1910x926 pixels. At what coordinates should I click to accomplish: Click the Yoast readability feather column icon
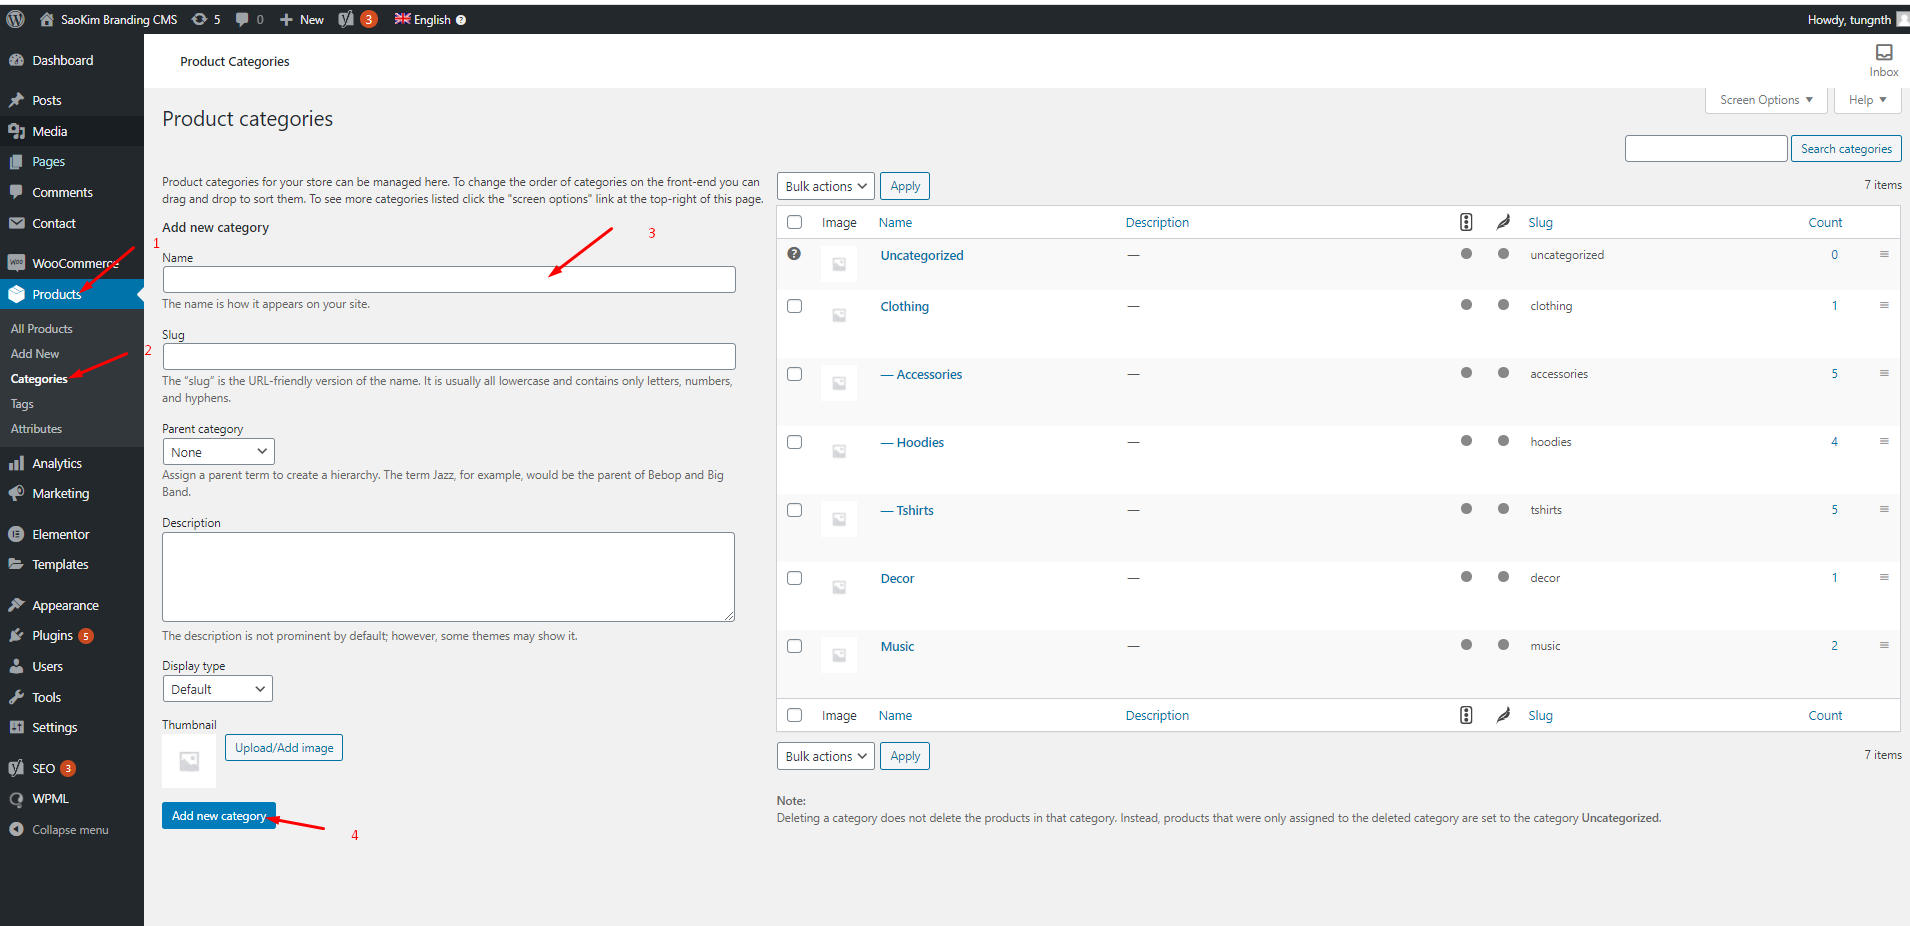click(1503, 222)
